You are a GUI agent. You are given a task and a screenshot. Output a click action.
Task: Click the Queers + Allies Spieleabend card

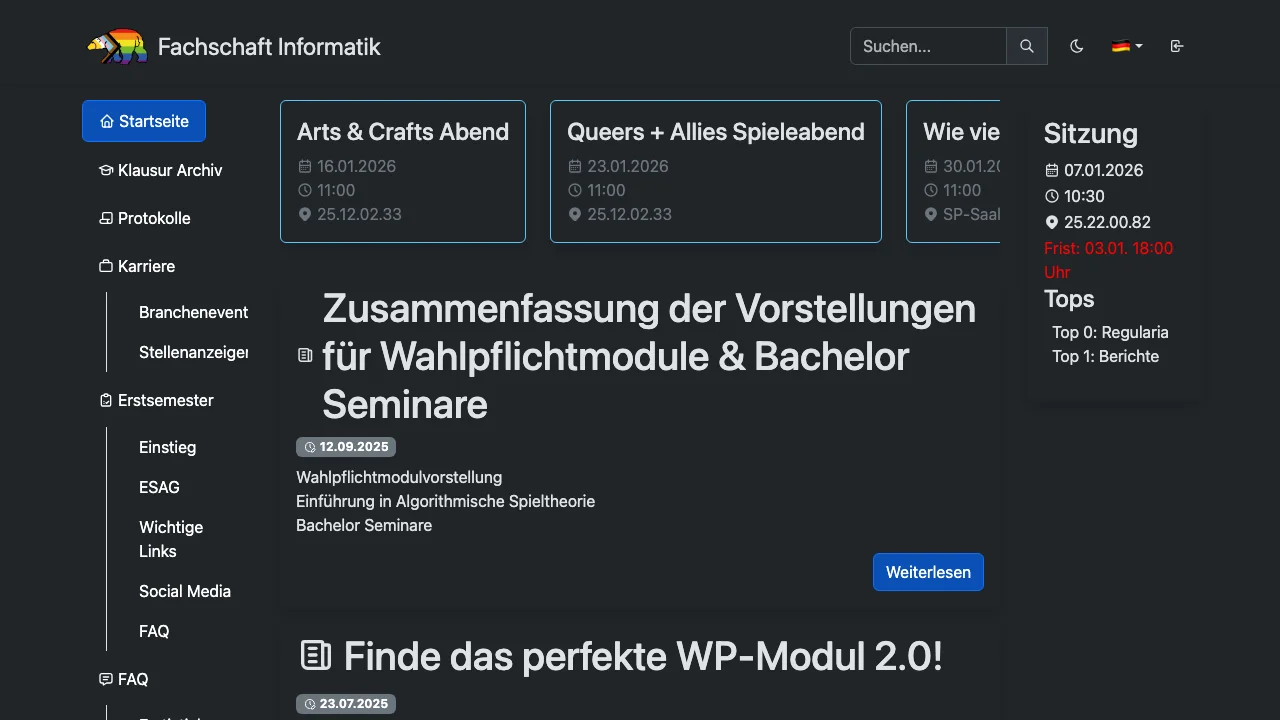[x=715, y=171]
